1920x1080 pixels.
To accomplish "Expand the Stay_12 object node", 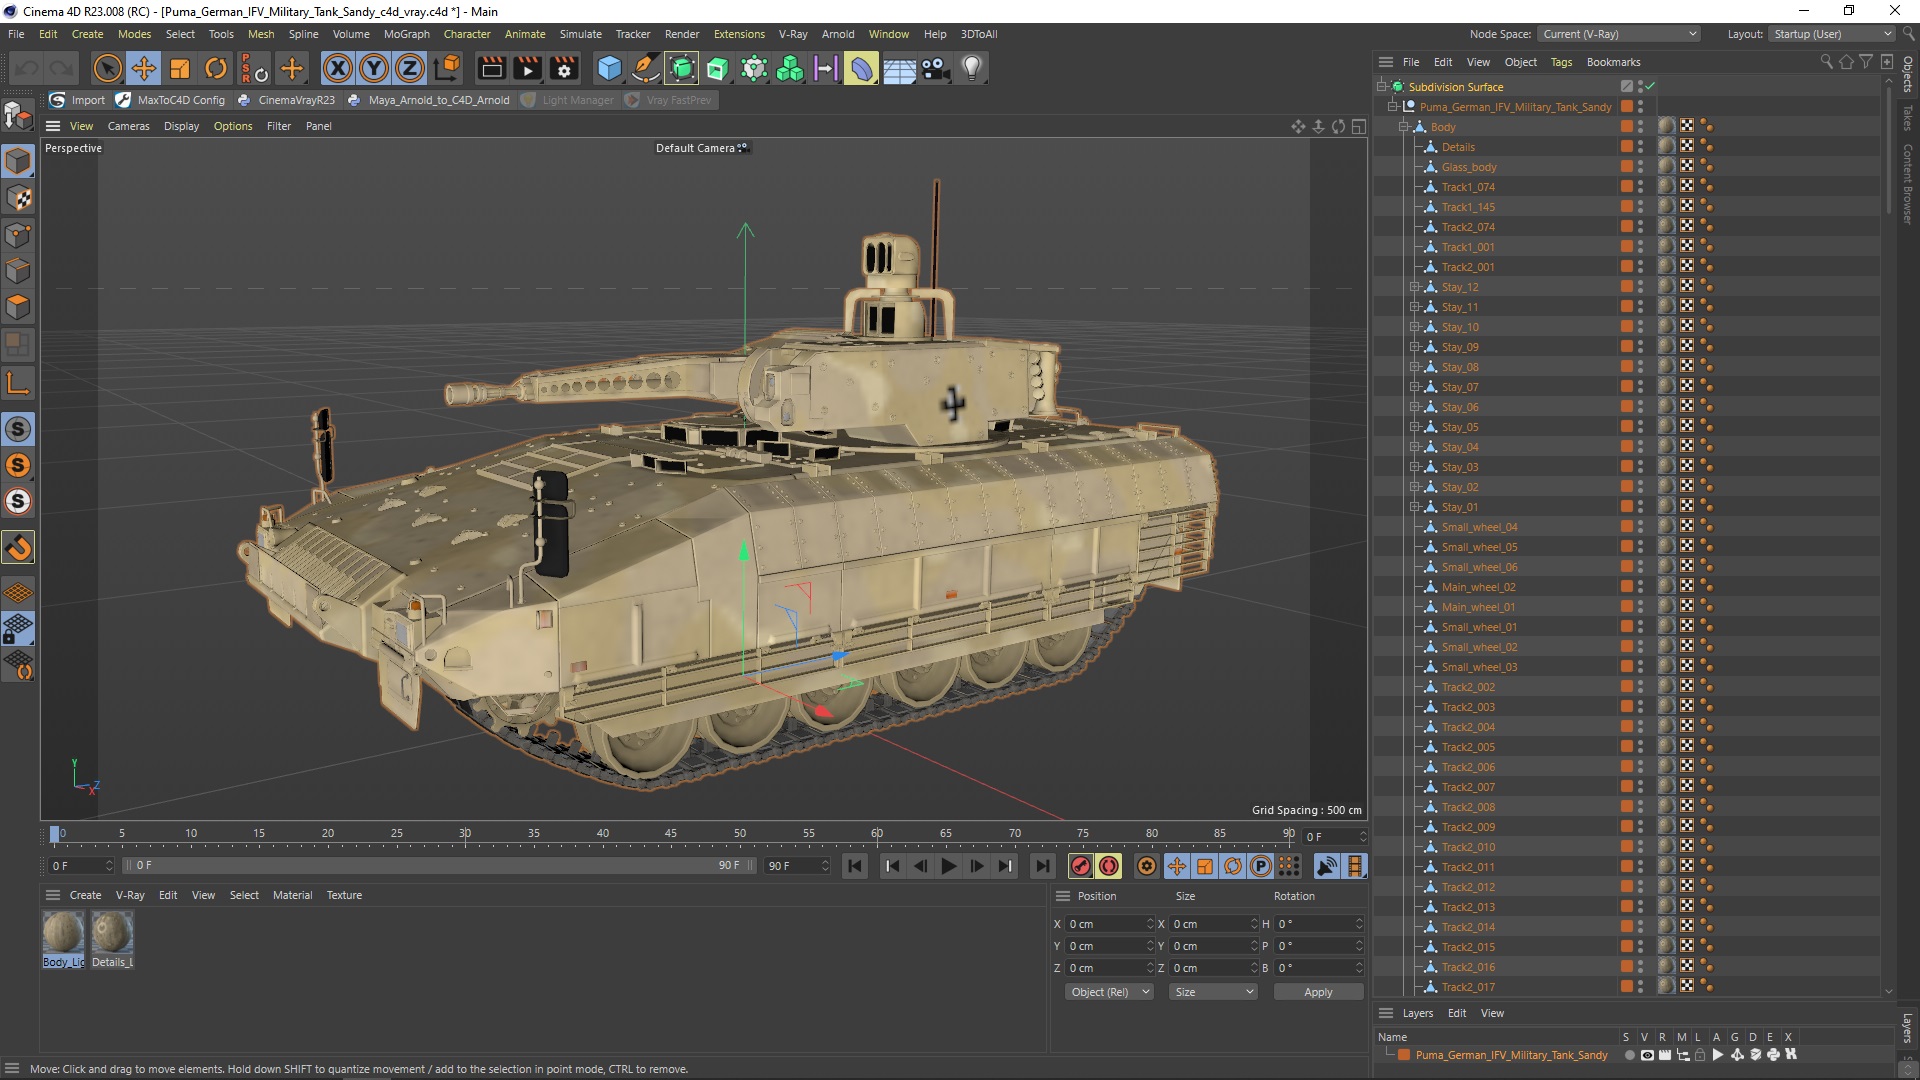I will [1415, 286].
